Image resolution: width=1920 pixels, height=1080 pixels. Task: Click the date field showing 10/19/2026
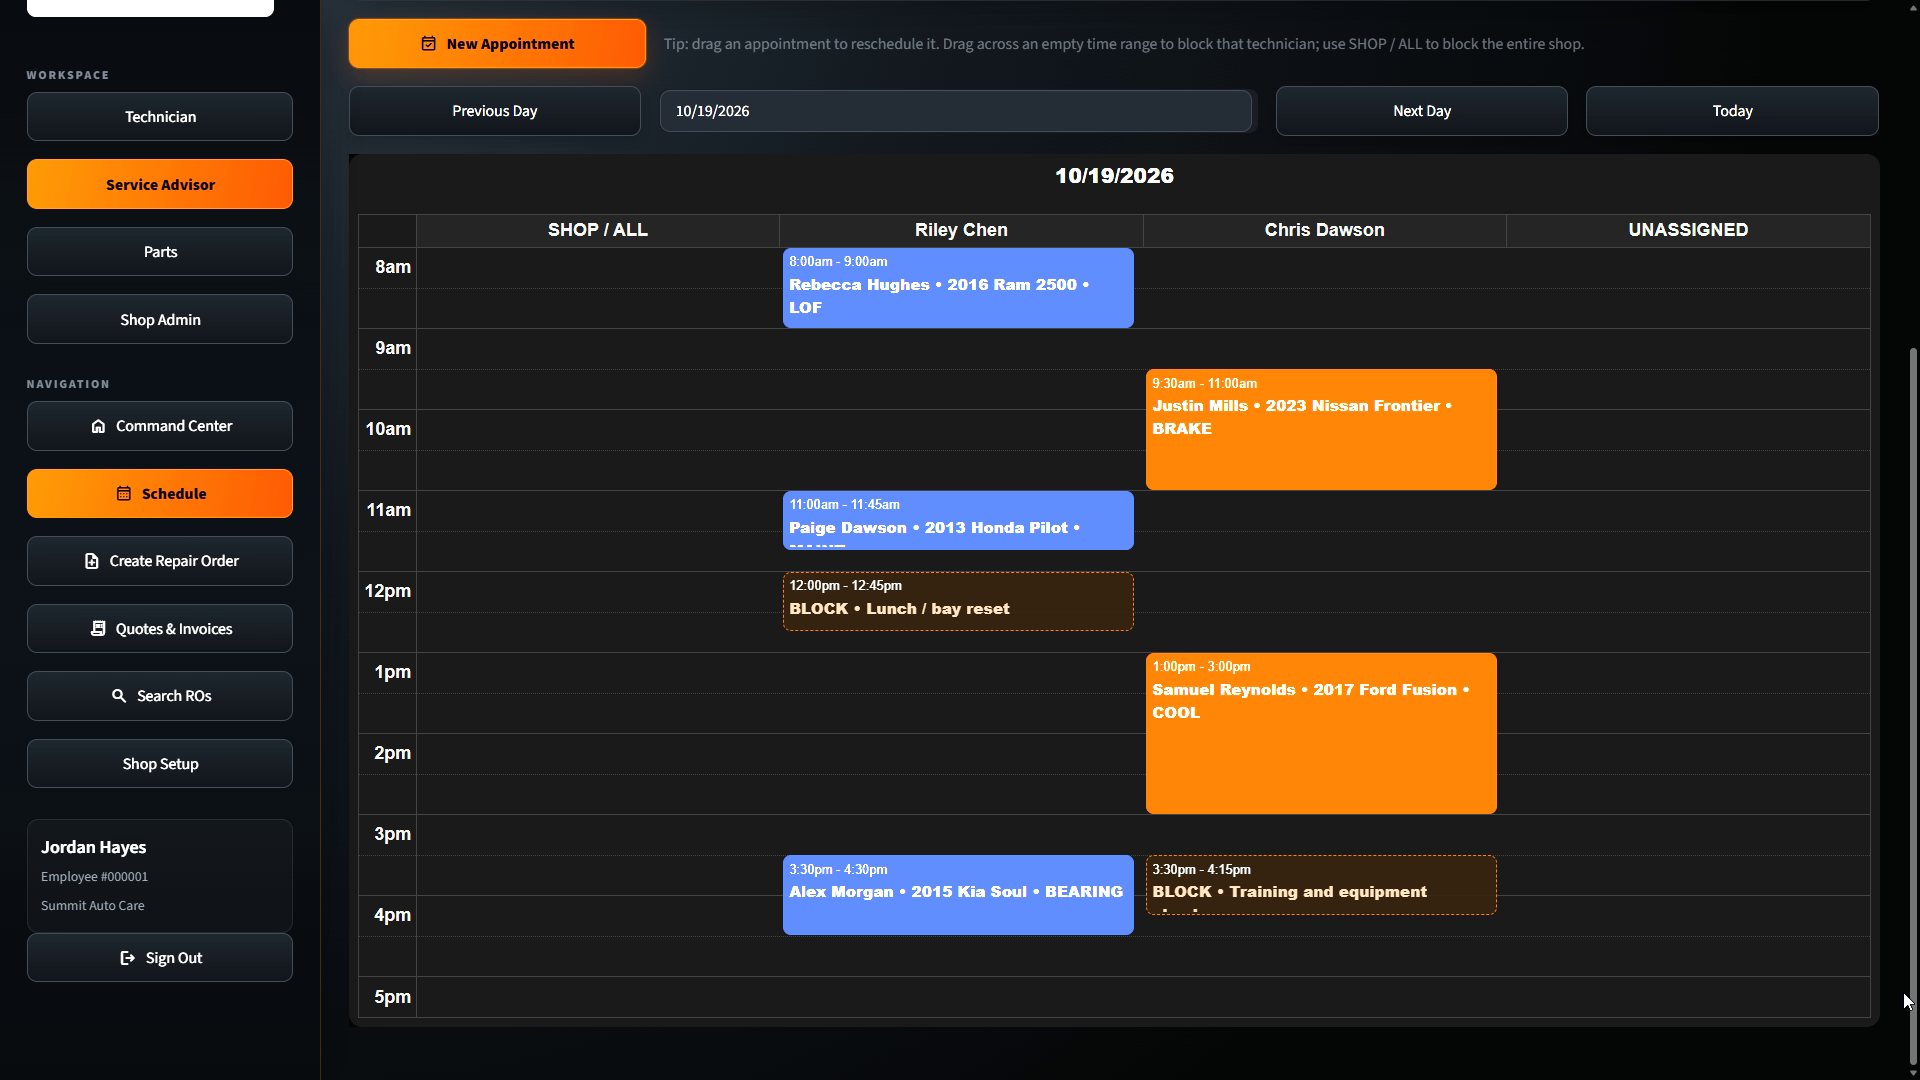[x=956, y=111]
